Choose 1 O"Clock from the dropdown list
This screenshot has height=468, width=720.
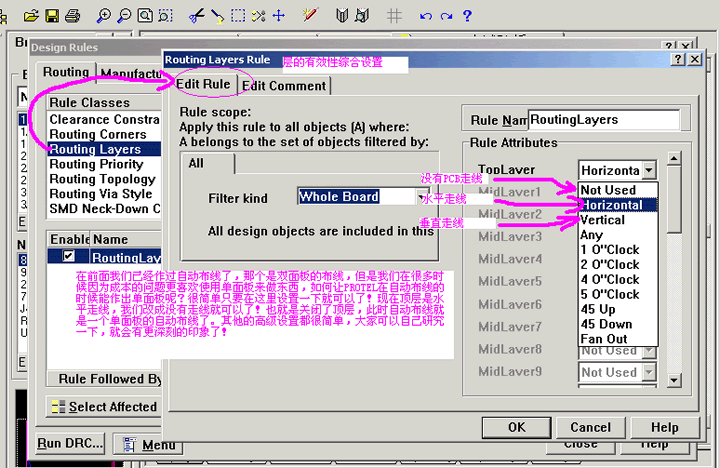(x=618, y=249)
